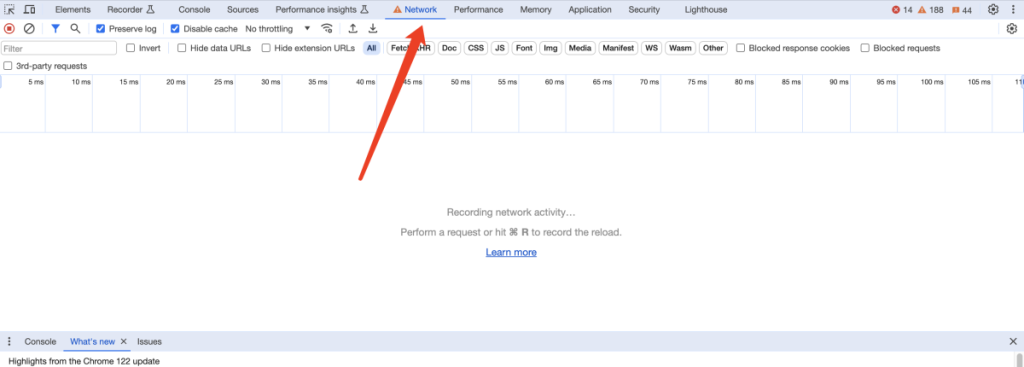1024x367 pixels.
Task: Activate the inspect element selector icon
Action: coord(9,10)
